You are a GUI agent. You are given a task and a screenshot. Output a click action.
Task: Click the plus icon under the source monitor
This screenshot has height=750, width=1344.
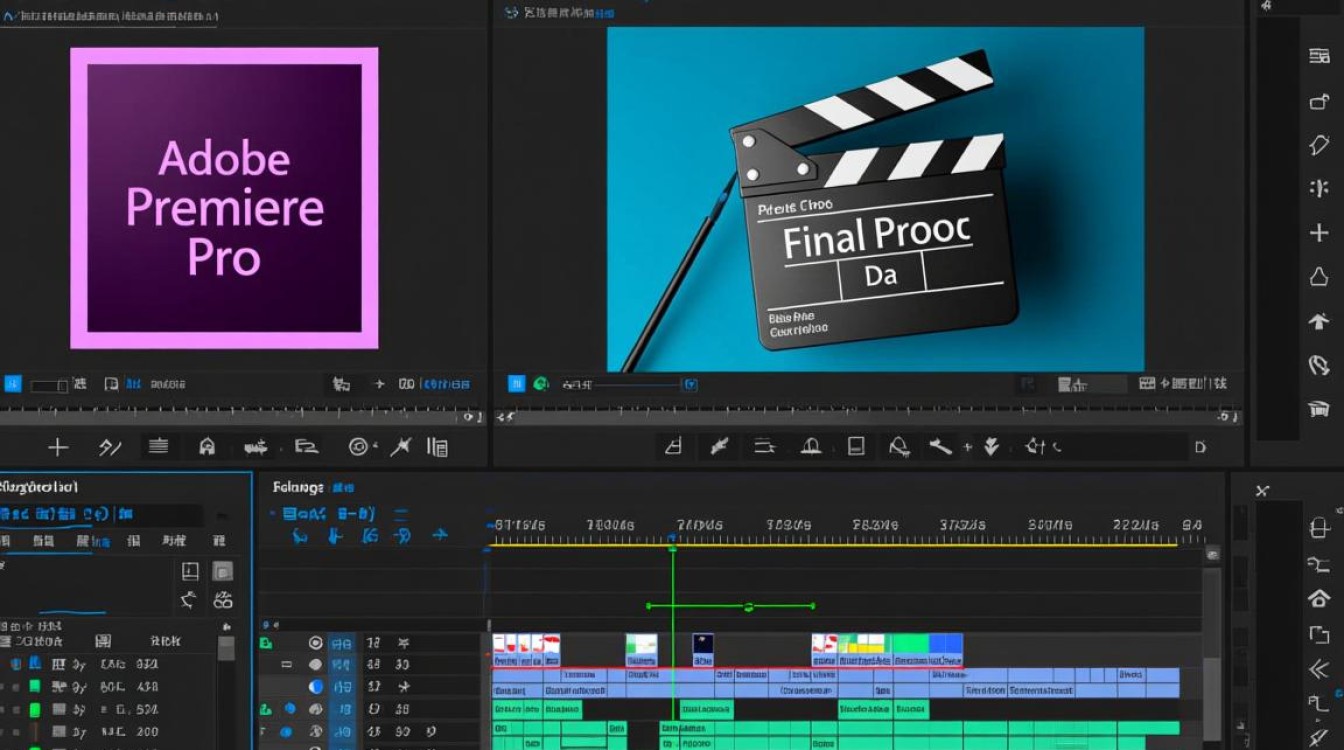pyautogui.click(x=58, y=447)
